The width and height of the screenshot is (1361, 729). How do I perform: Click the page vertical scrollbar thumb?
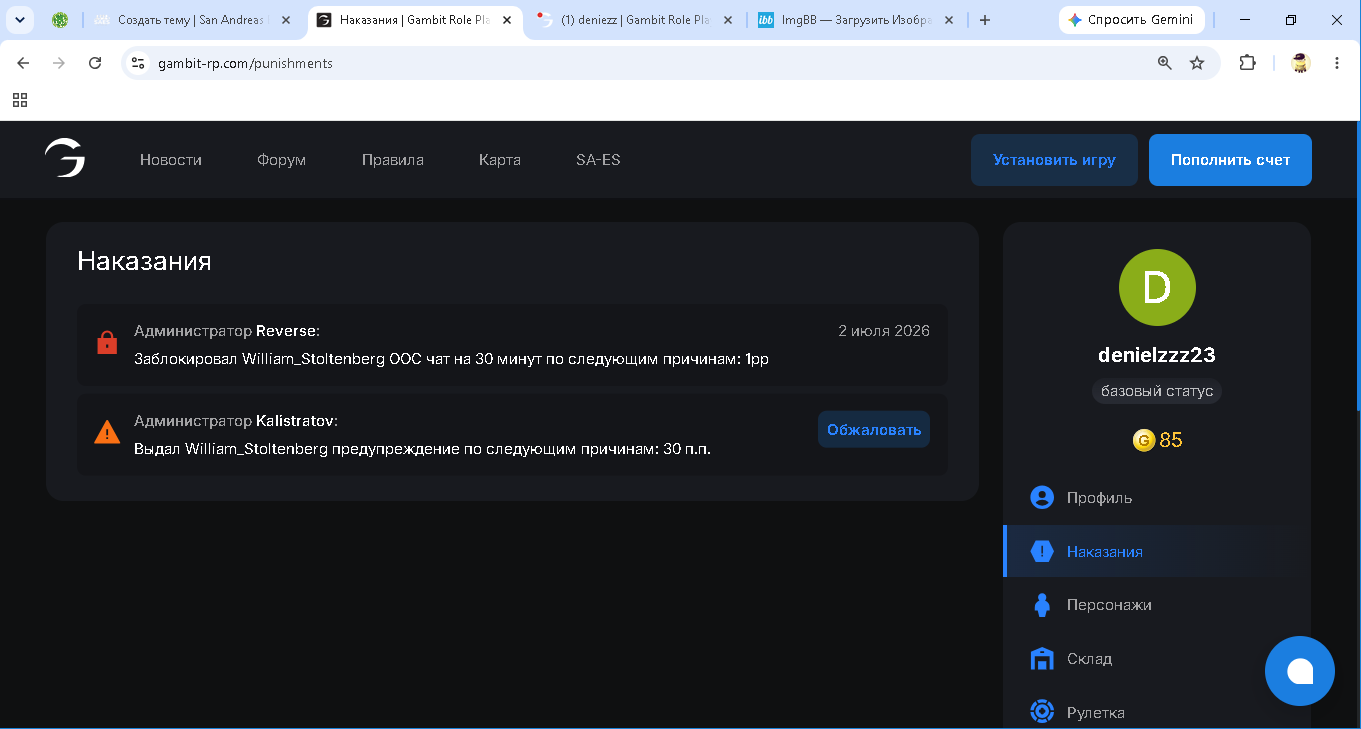(x=1357, y=265)
